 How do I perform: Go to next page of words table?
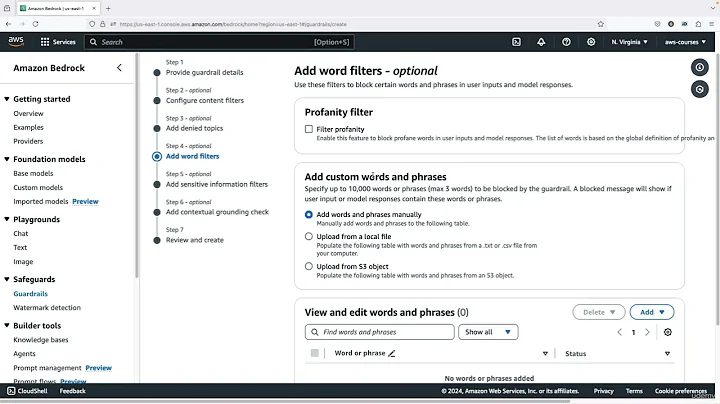[647, 332]
